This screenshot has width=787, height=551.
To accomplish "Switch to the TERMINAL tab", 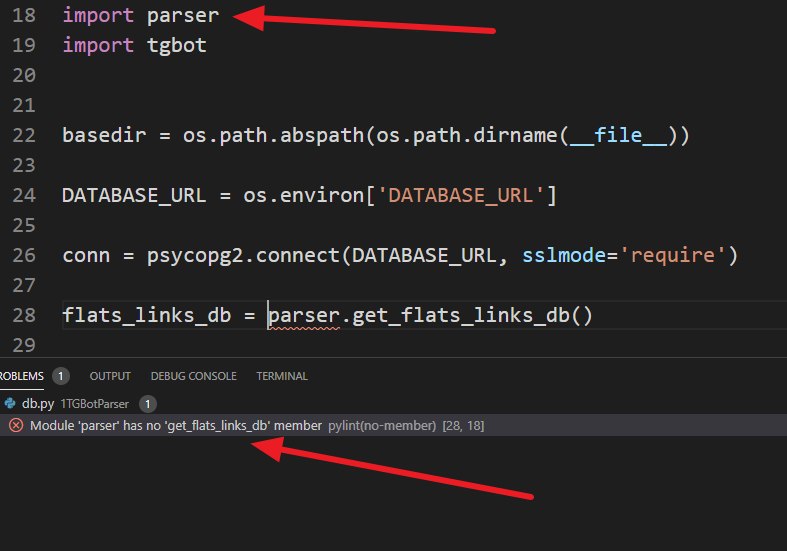I will [x=282, y=376].
